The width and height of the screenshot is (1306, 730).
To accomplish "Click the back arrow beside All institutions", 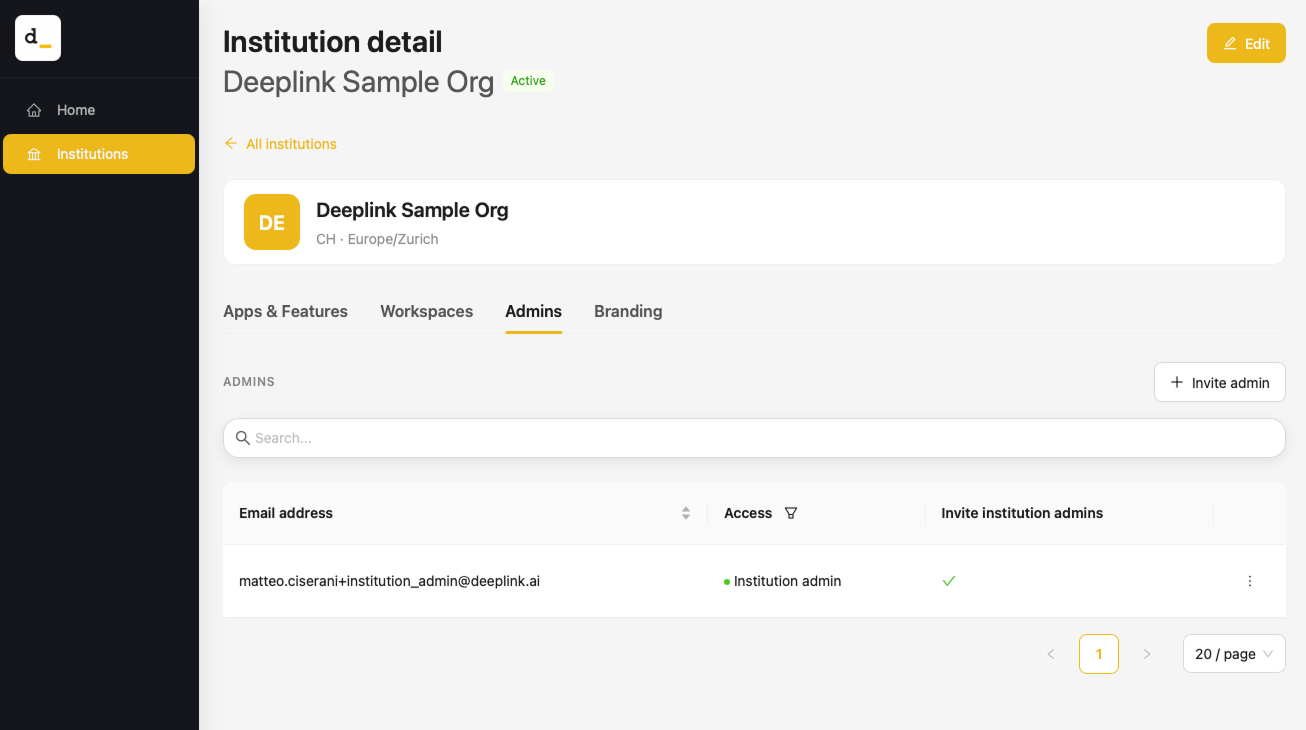I will coord(231,143).
